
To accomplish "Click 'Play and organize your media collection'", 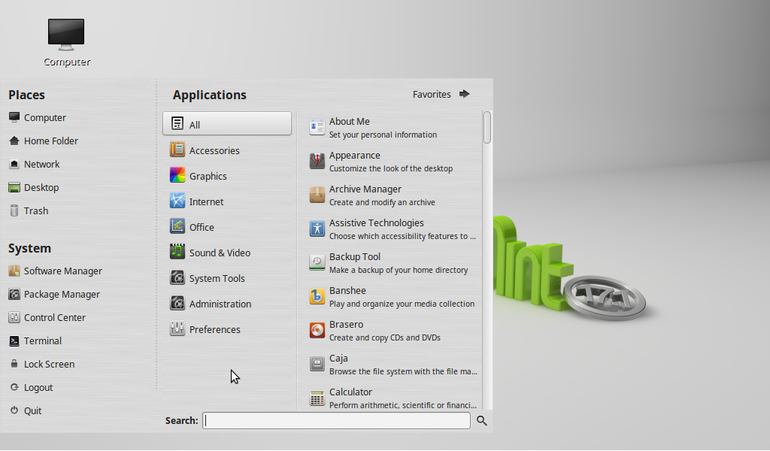I will pyautogui.click(x=402, y=304).
